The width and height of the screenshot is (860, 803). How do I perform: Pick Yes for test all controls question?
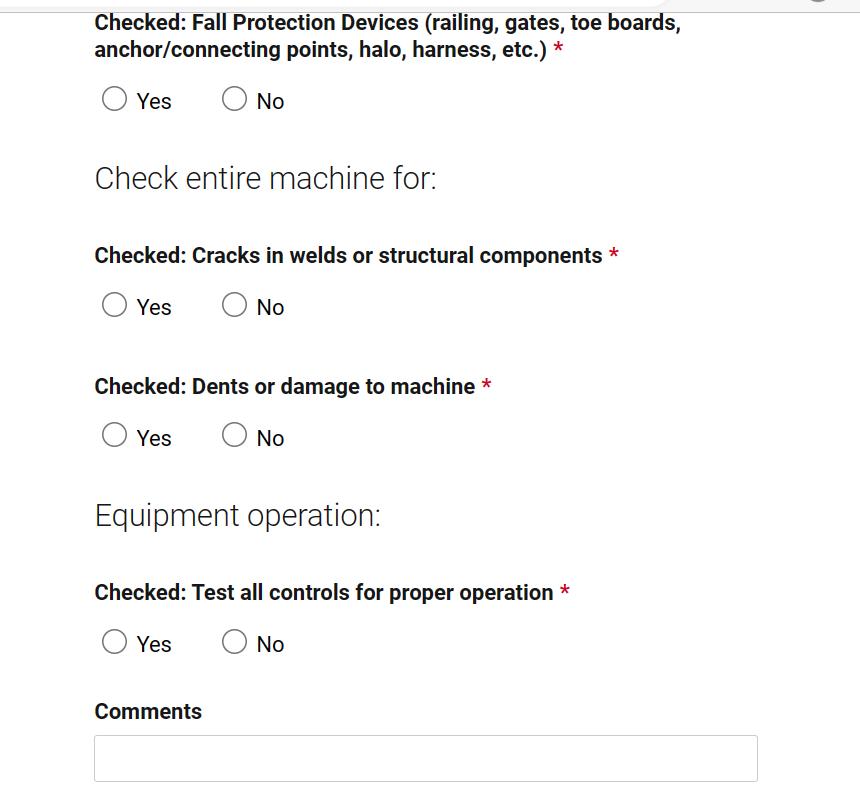point(114,642)
